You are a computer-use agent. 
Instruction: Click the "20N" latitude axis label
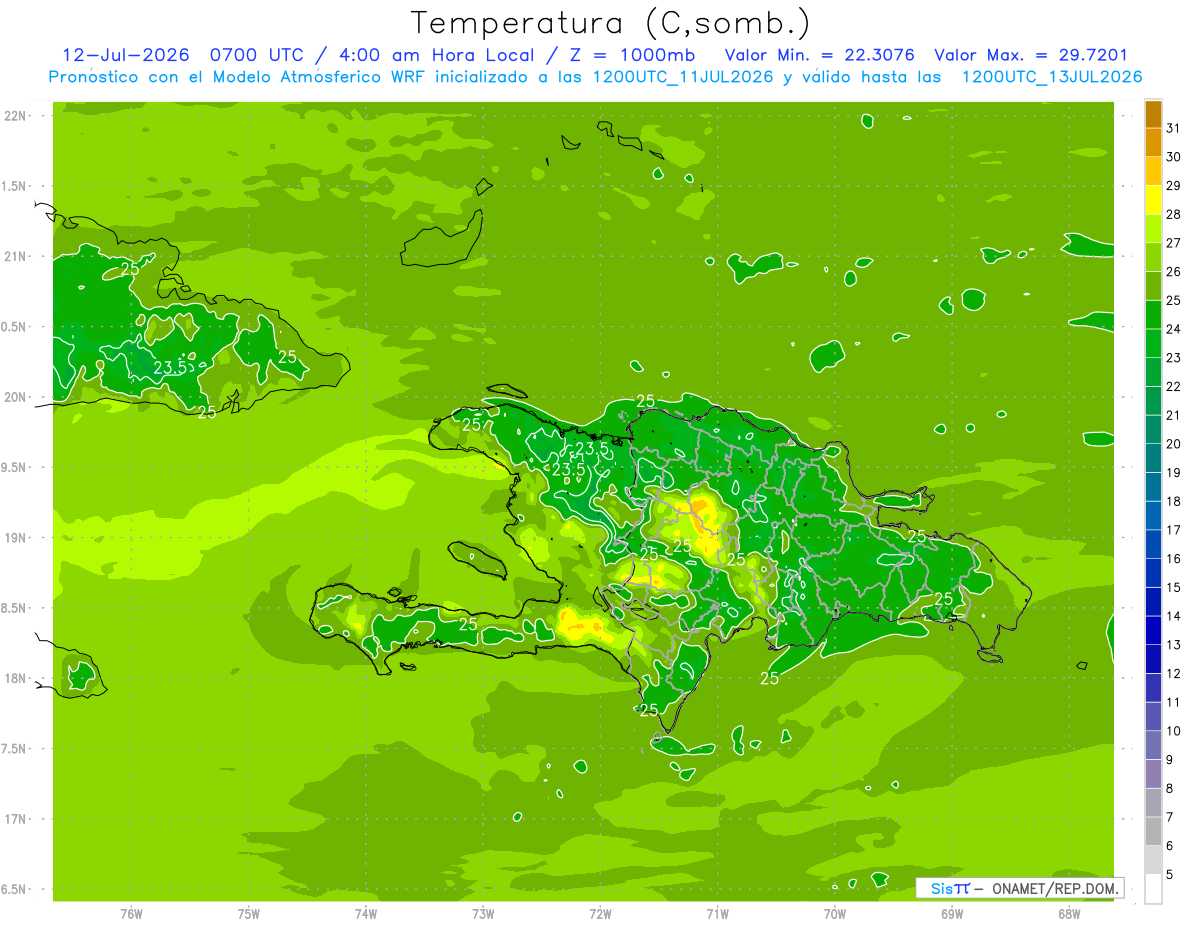point(17,397)
